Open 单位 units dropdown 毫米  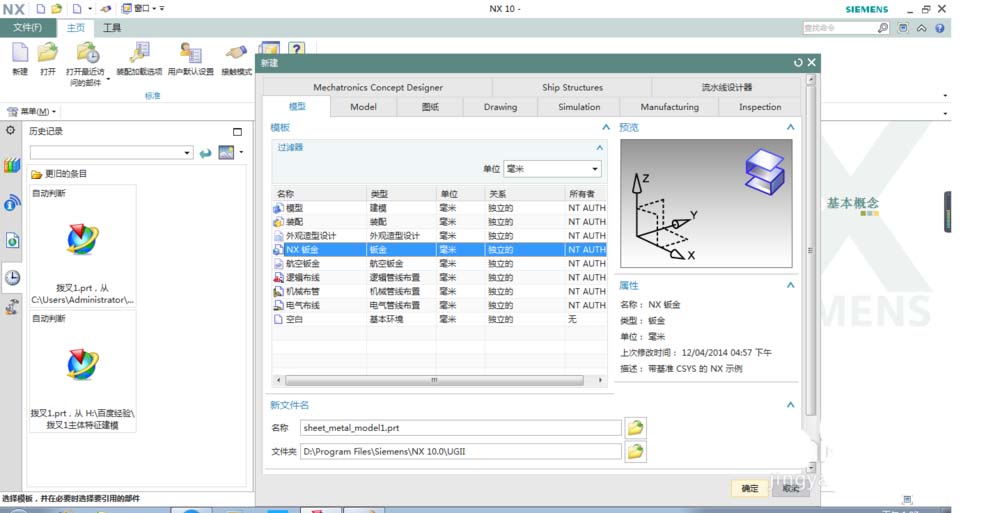click(x=552, y=169)
